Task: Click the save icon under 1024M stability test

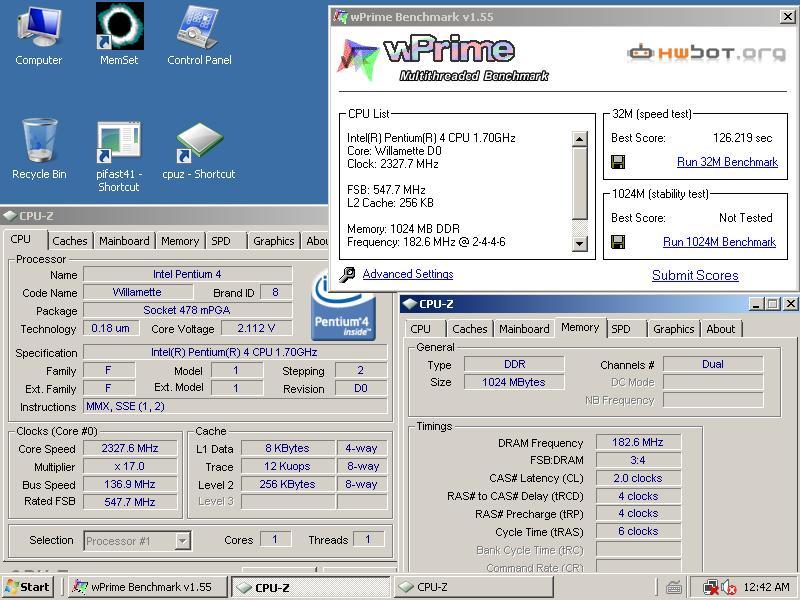Action: click(618, 242)
